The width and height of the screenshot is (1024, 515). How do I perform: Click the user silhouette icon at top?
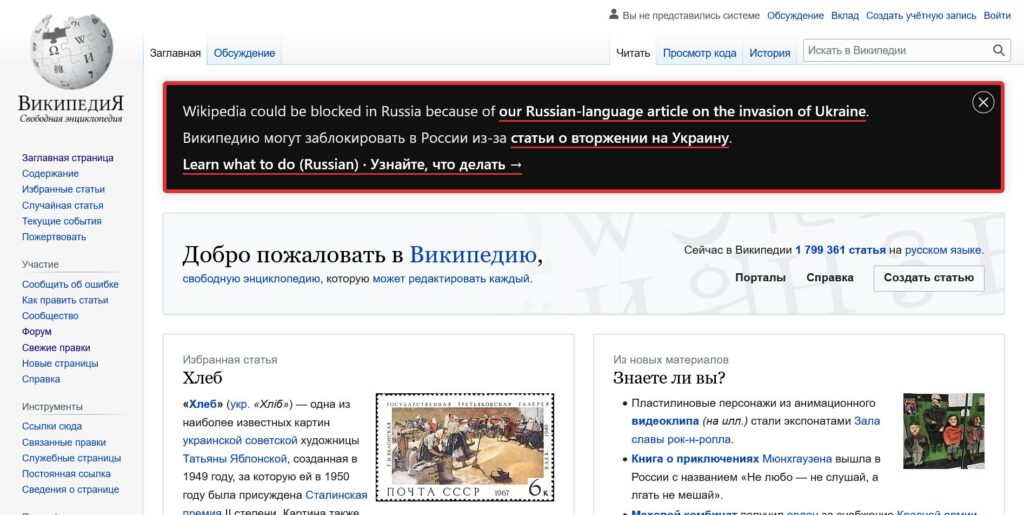pos(614,15)
